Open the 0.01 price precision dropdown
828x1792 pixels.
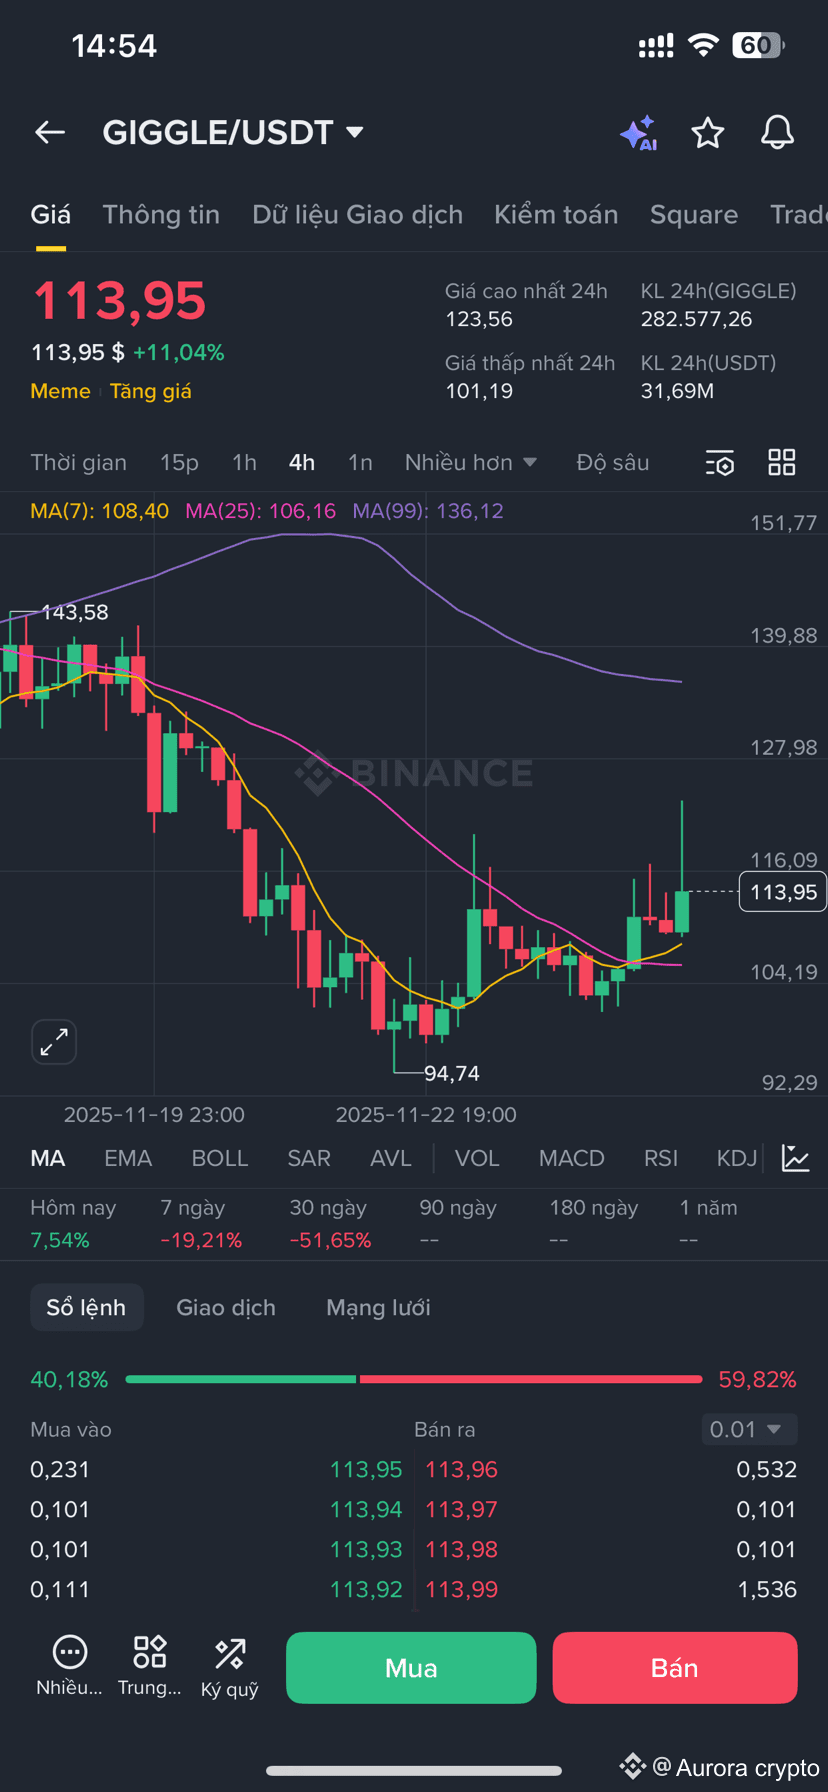point(749,1429)
